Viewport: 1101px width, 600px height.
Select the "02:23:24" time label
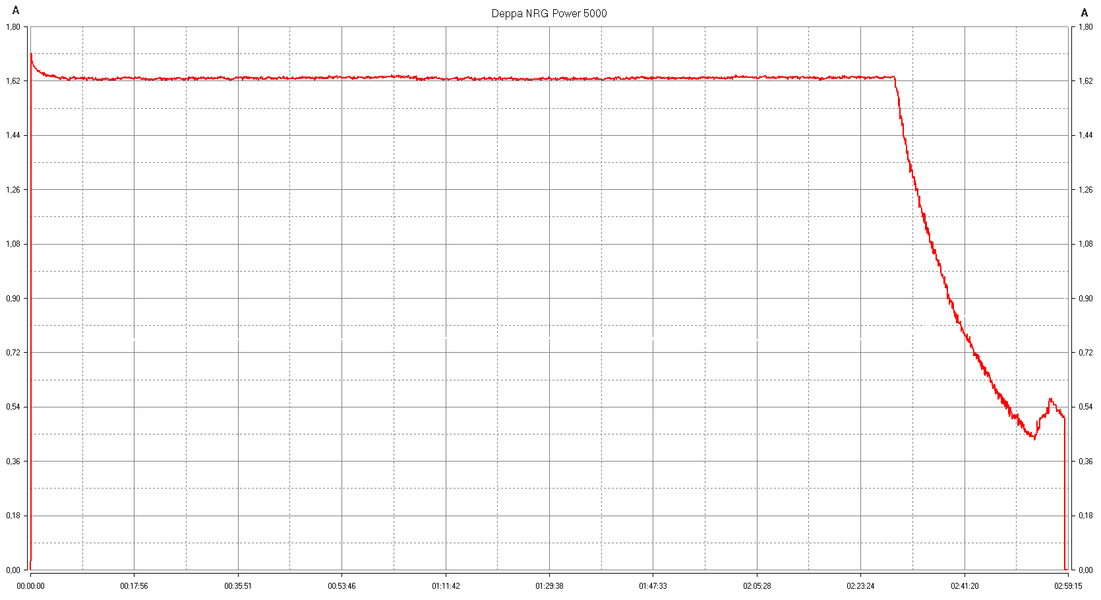[x=861, y=585]
